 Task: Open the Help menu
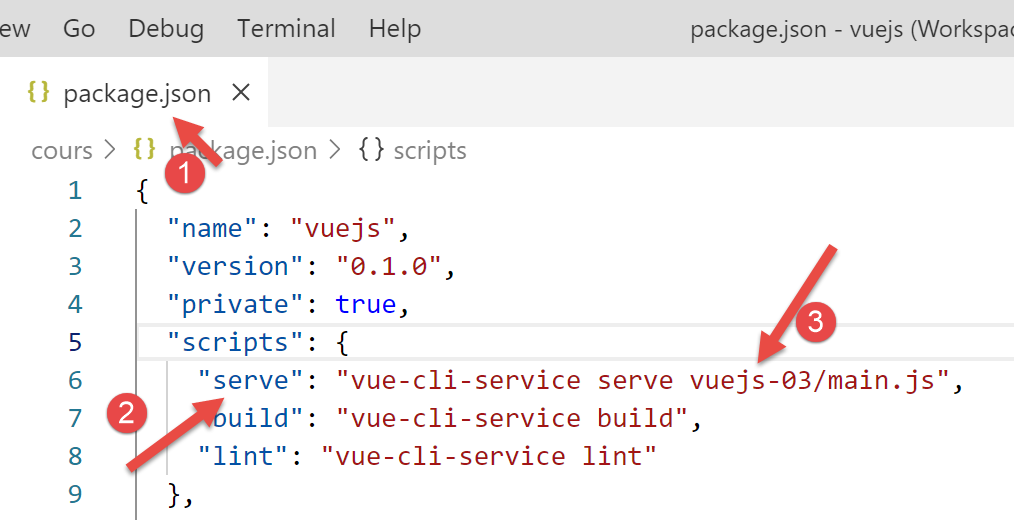coord(394,29)
